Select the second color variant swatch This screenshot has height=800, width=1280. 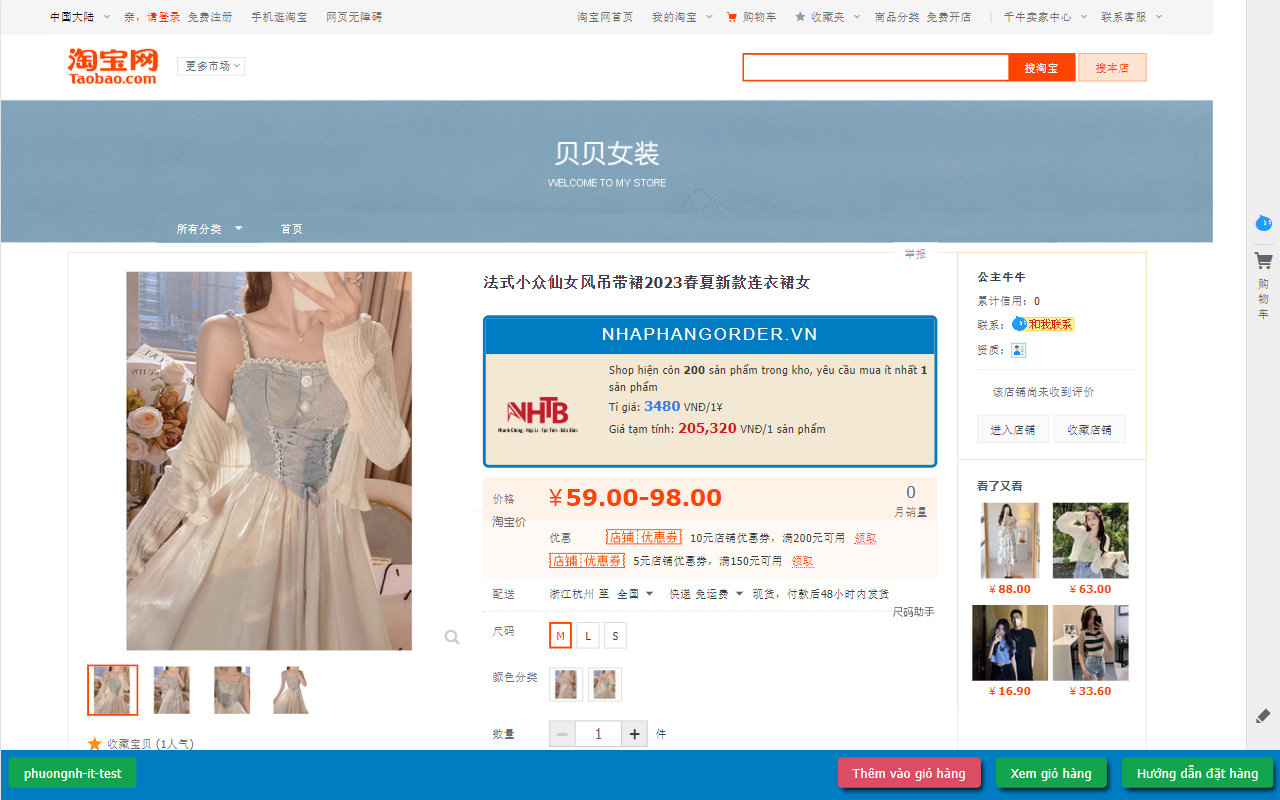point(605,684)
